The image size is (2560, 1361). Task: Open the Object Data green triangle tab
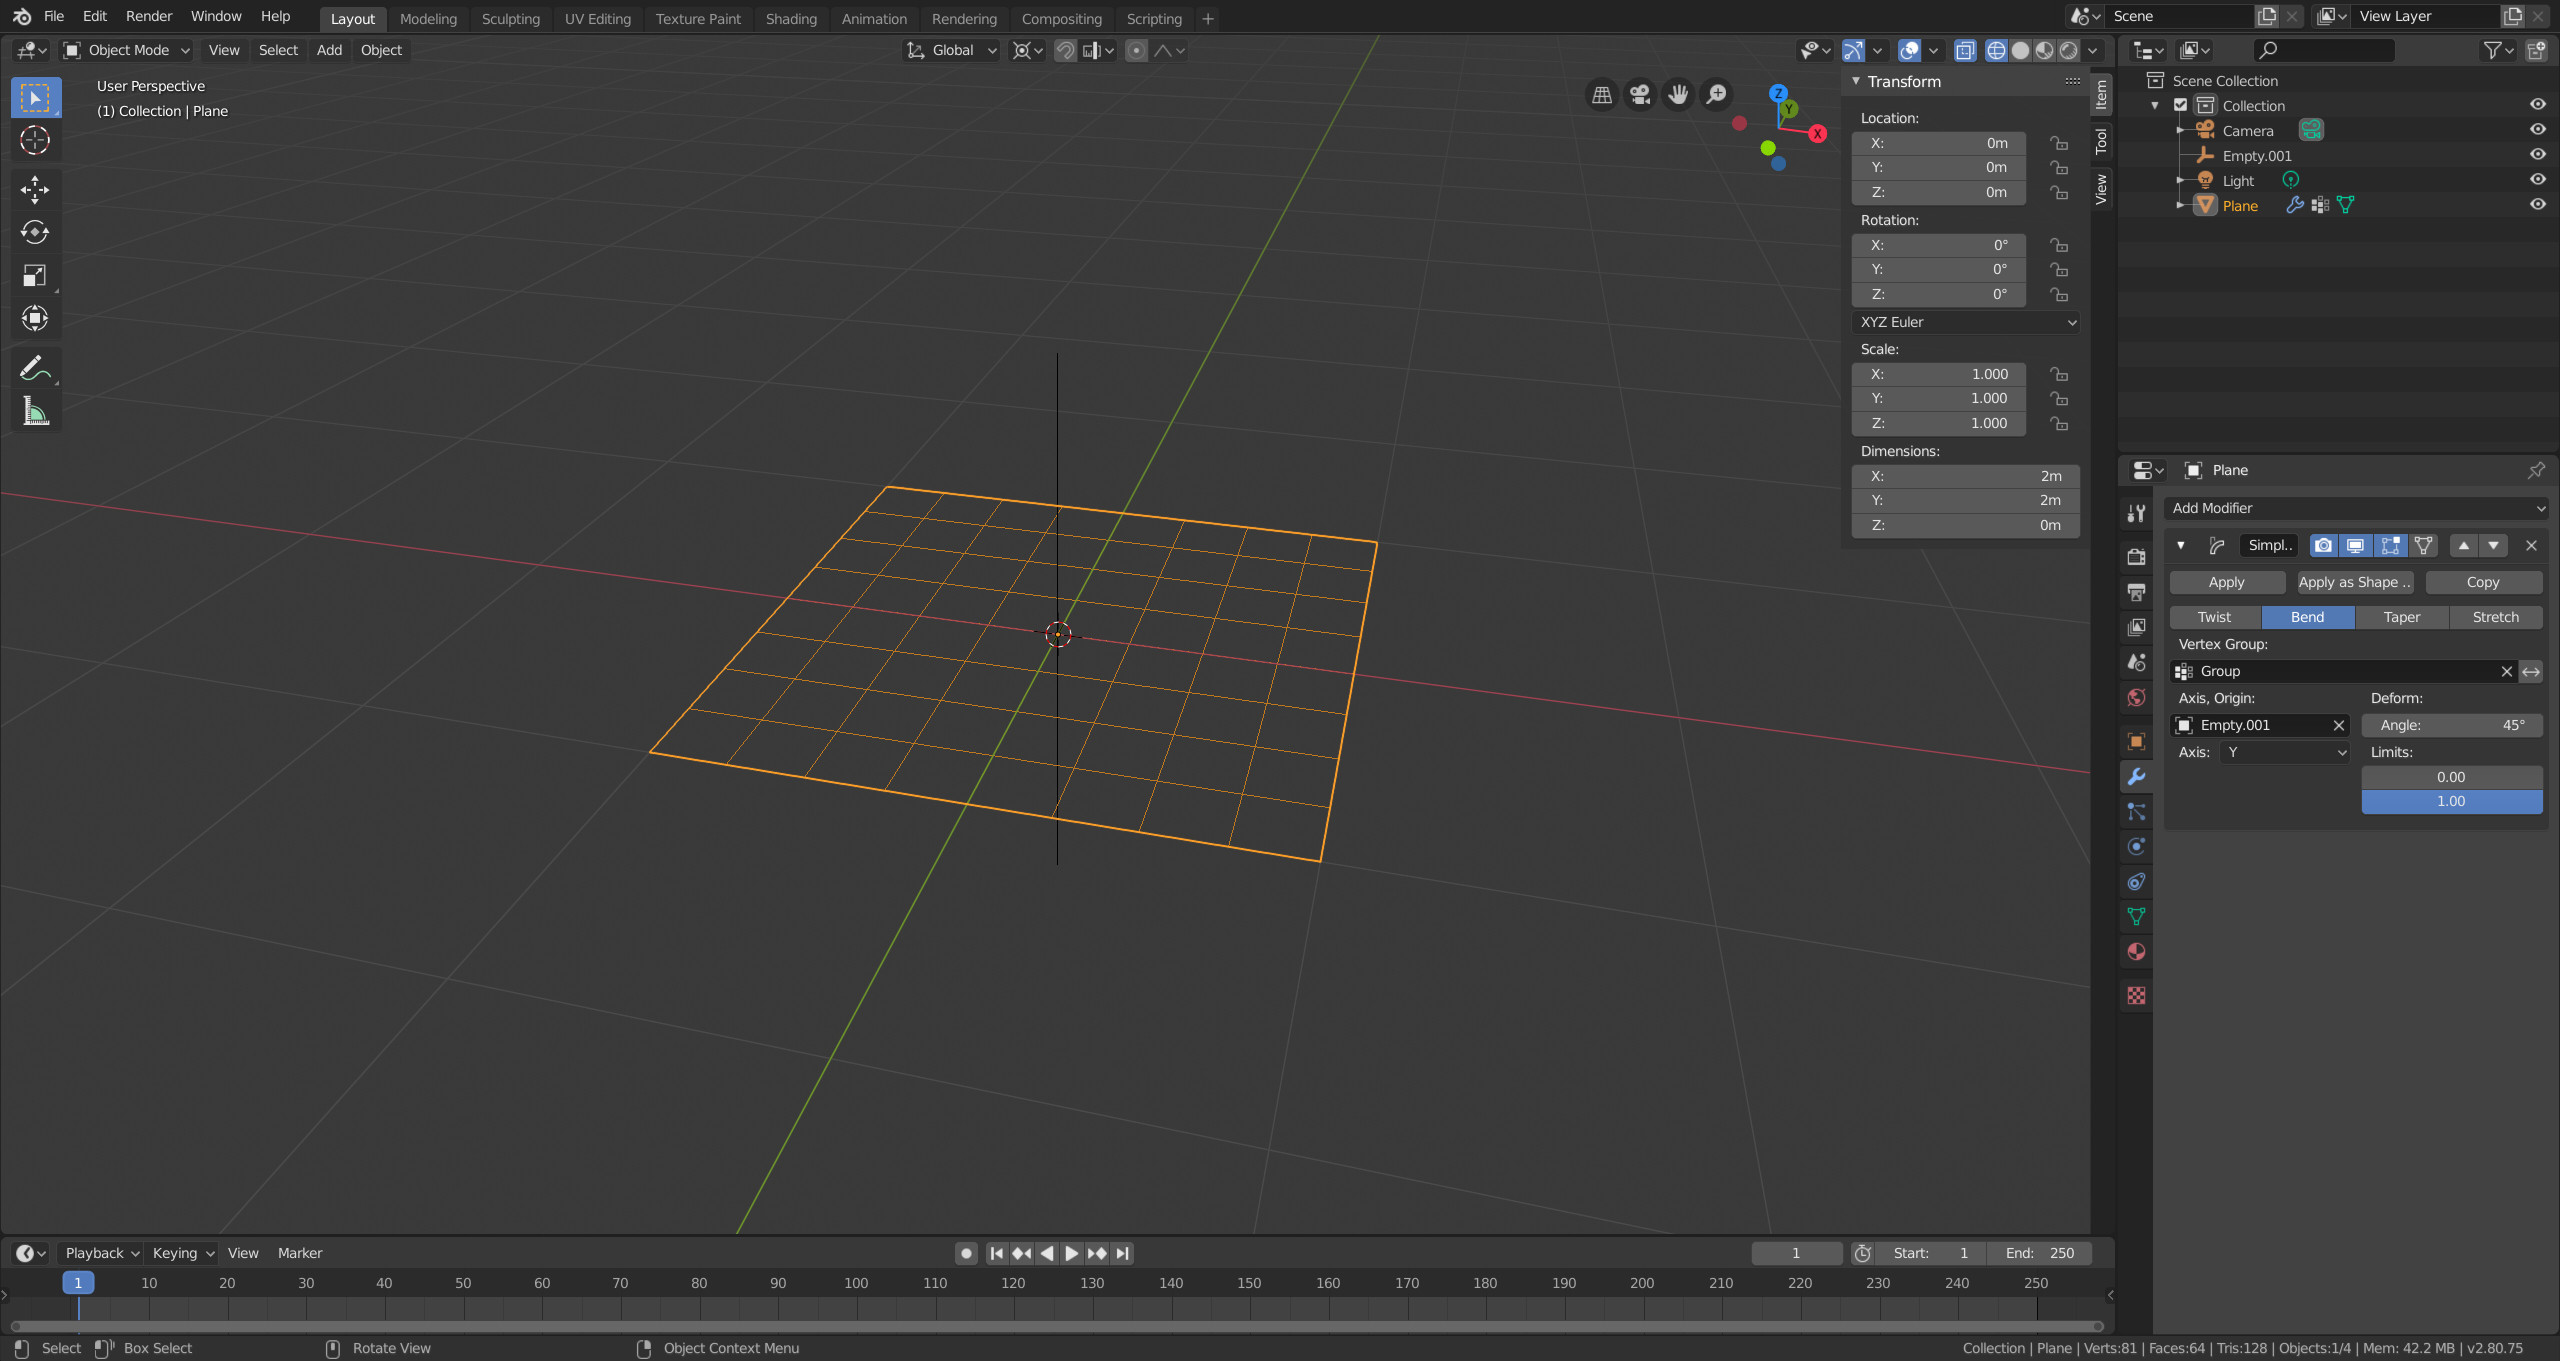click(2137, 916)
